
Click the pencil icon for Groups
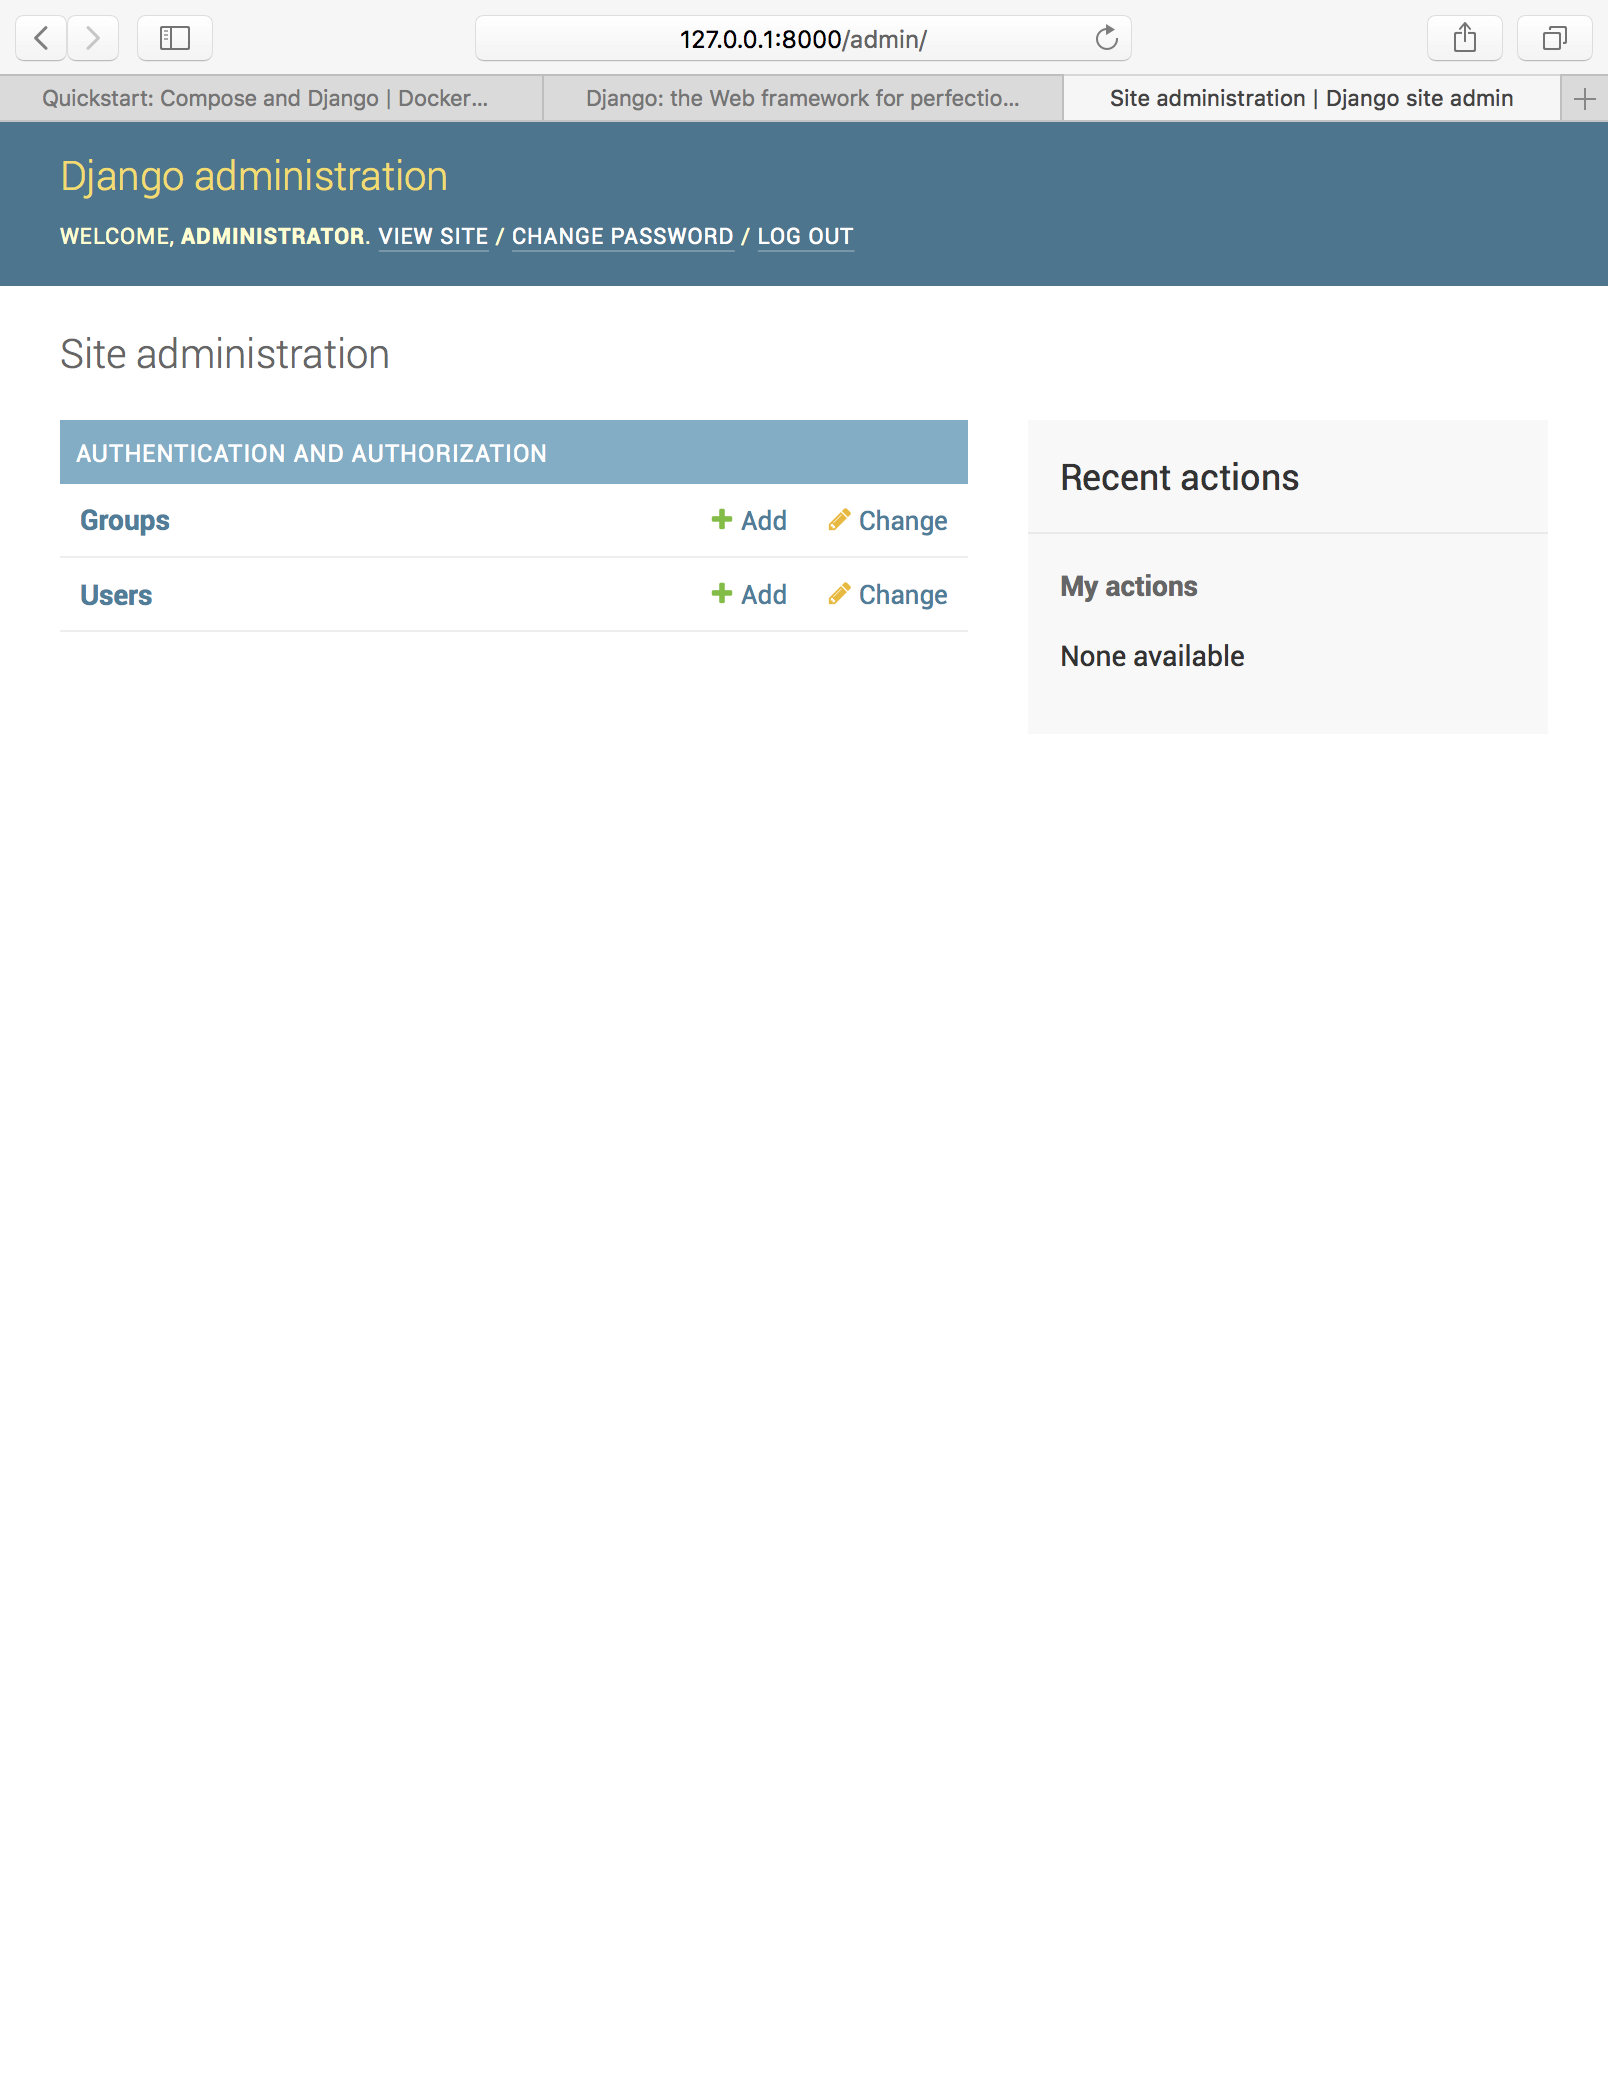(x=839, y=520)
